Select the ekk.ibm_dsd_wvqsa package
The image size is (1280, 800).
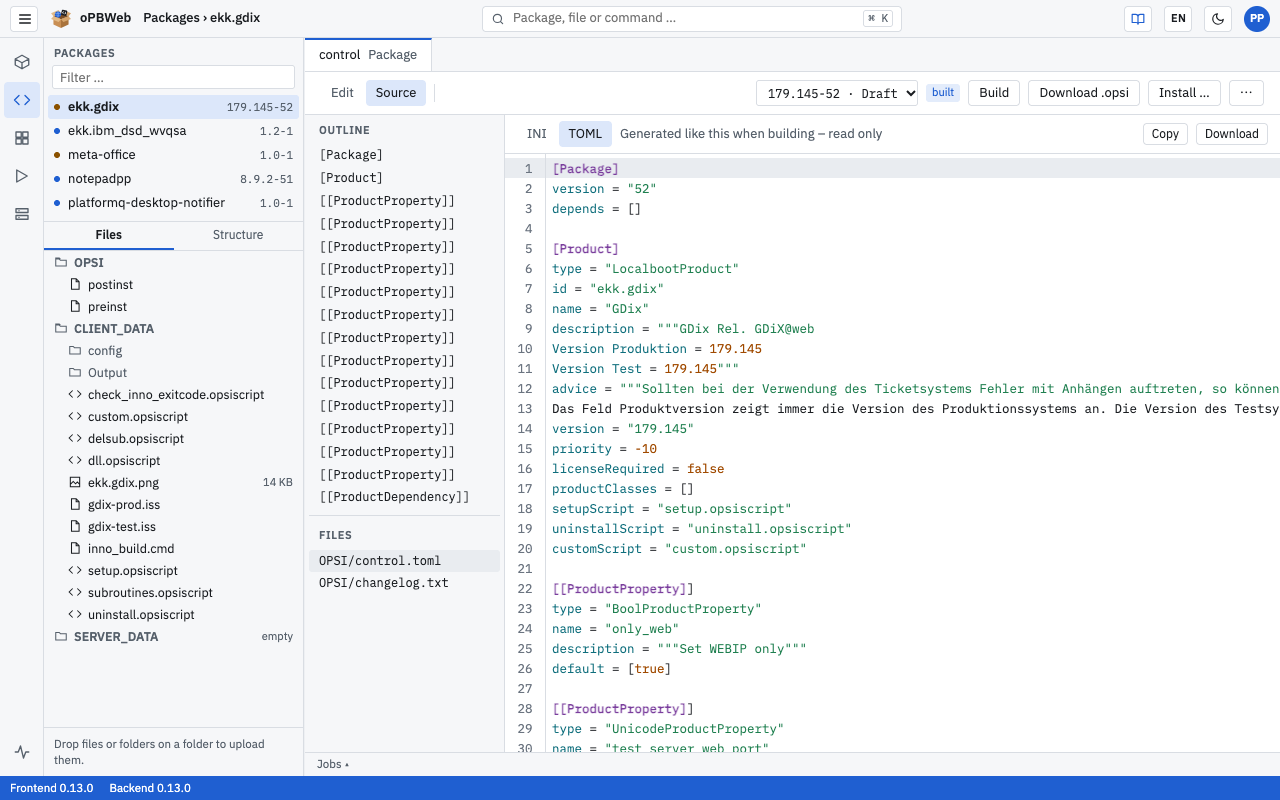click(x=173, y=131)
